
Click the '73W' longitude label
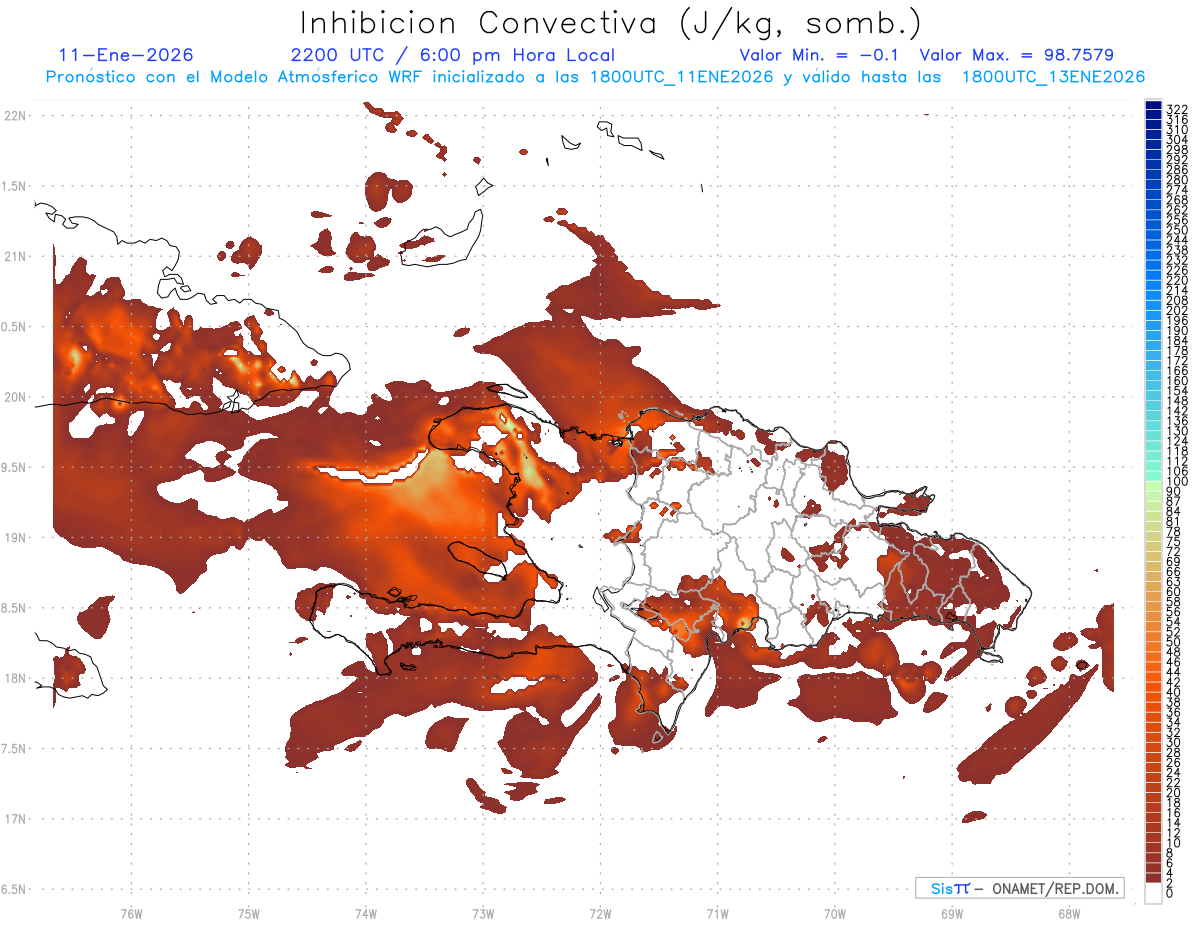coord(483,913)
